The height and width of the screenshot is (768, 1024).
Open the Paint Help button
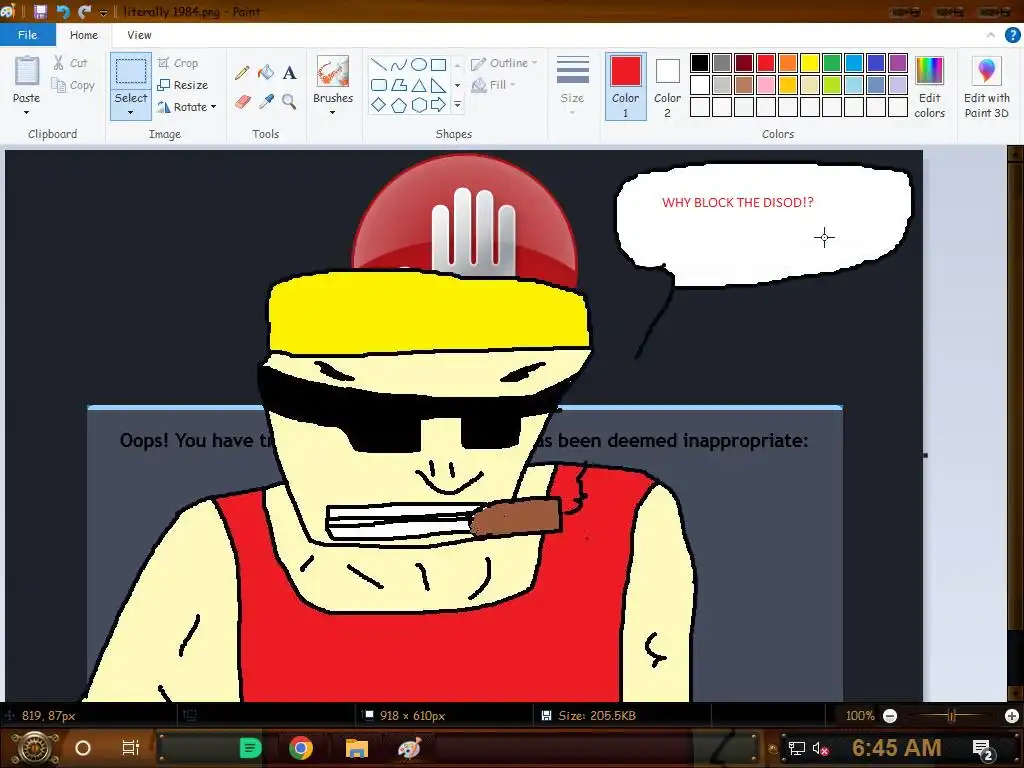[1012, 35]
